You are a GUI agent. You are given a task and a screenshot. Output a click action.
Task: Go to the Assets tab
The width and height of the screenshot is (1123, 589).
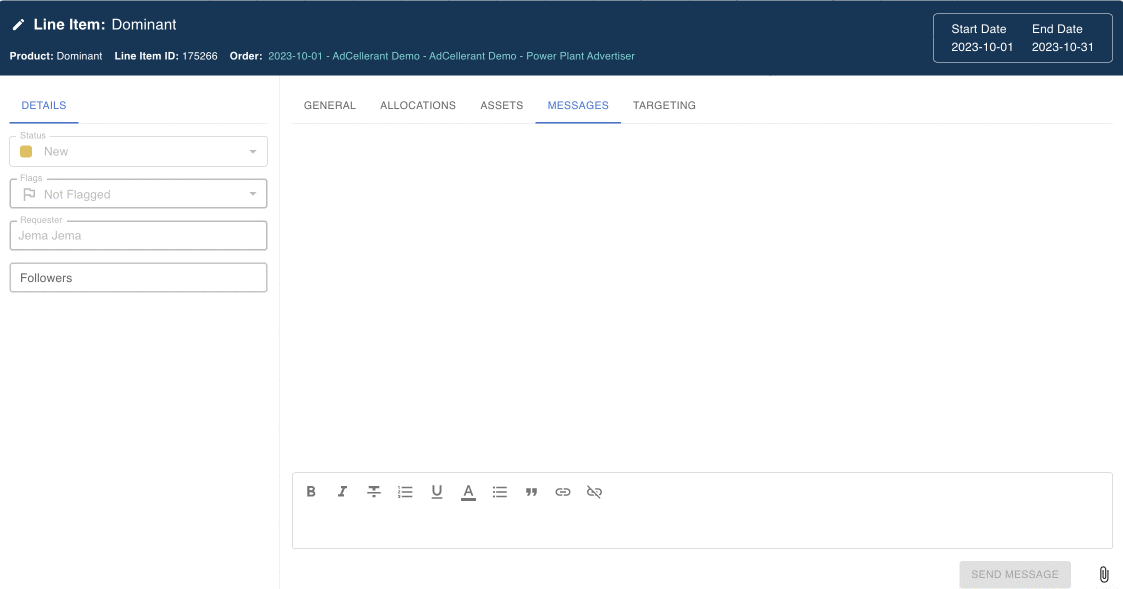click(501, 105)
